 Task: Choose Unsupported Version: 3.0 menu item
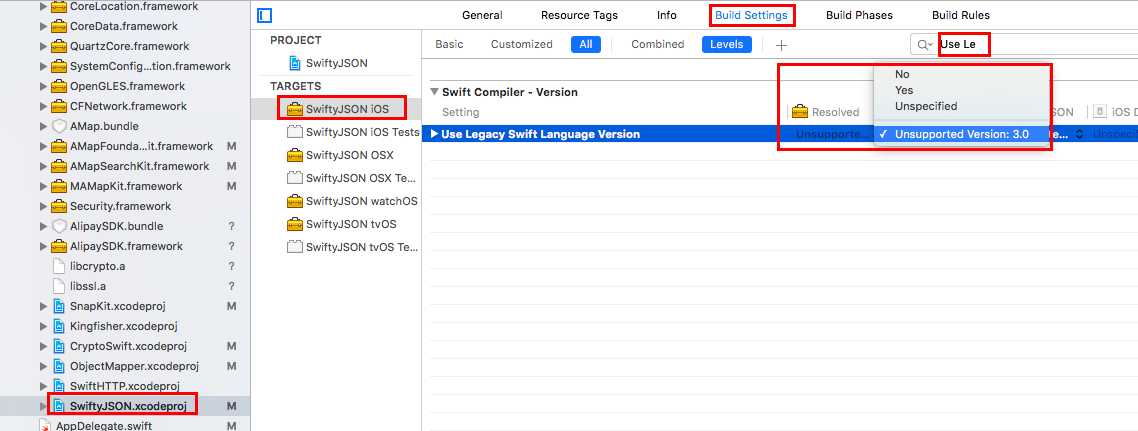coord(962,134)
